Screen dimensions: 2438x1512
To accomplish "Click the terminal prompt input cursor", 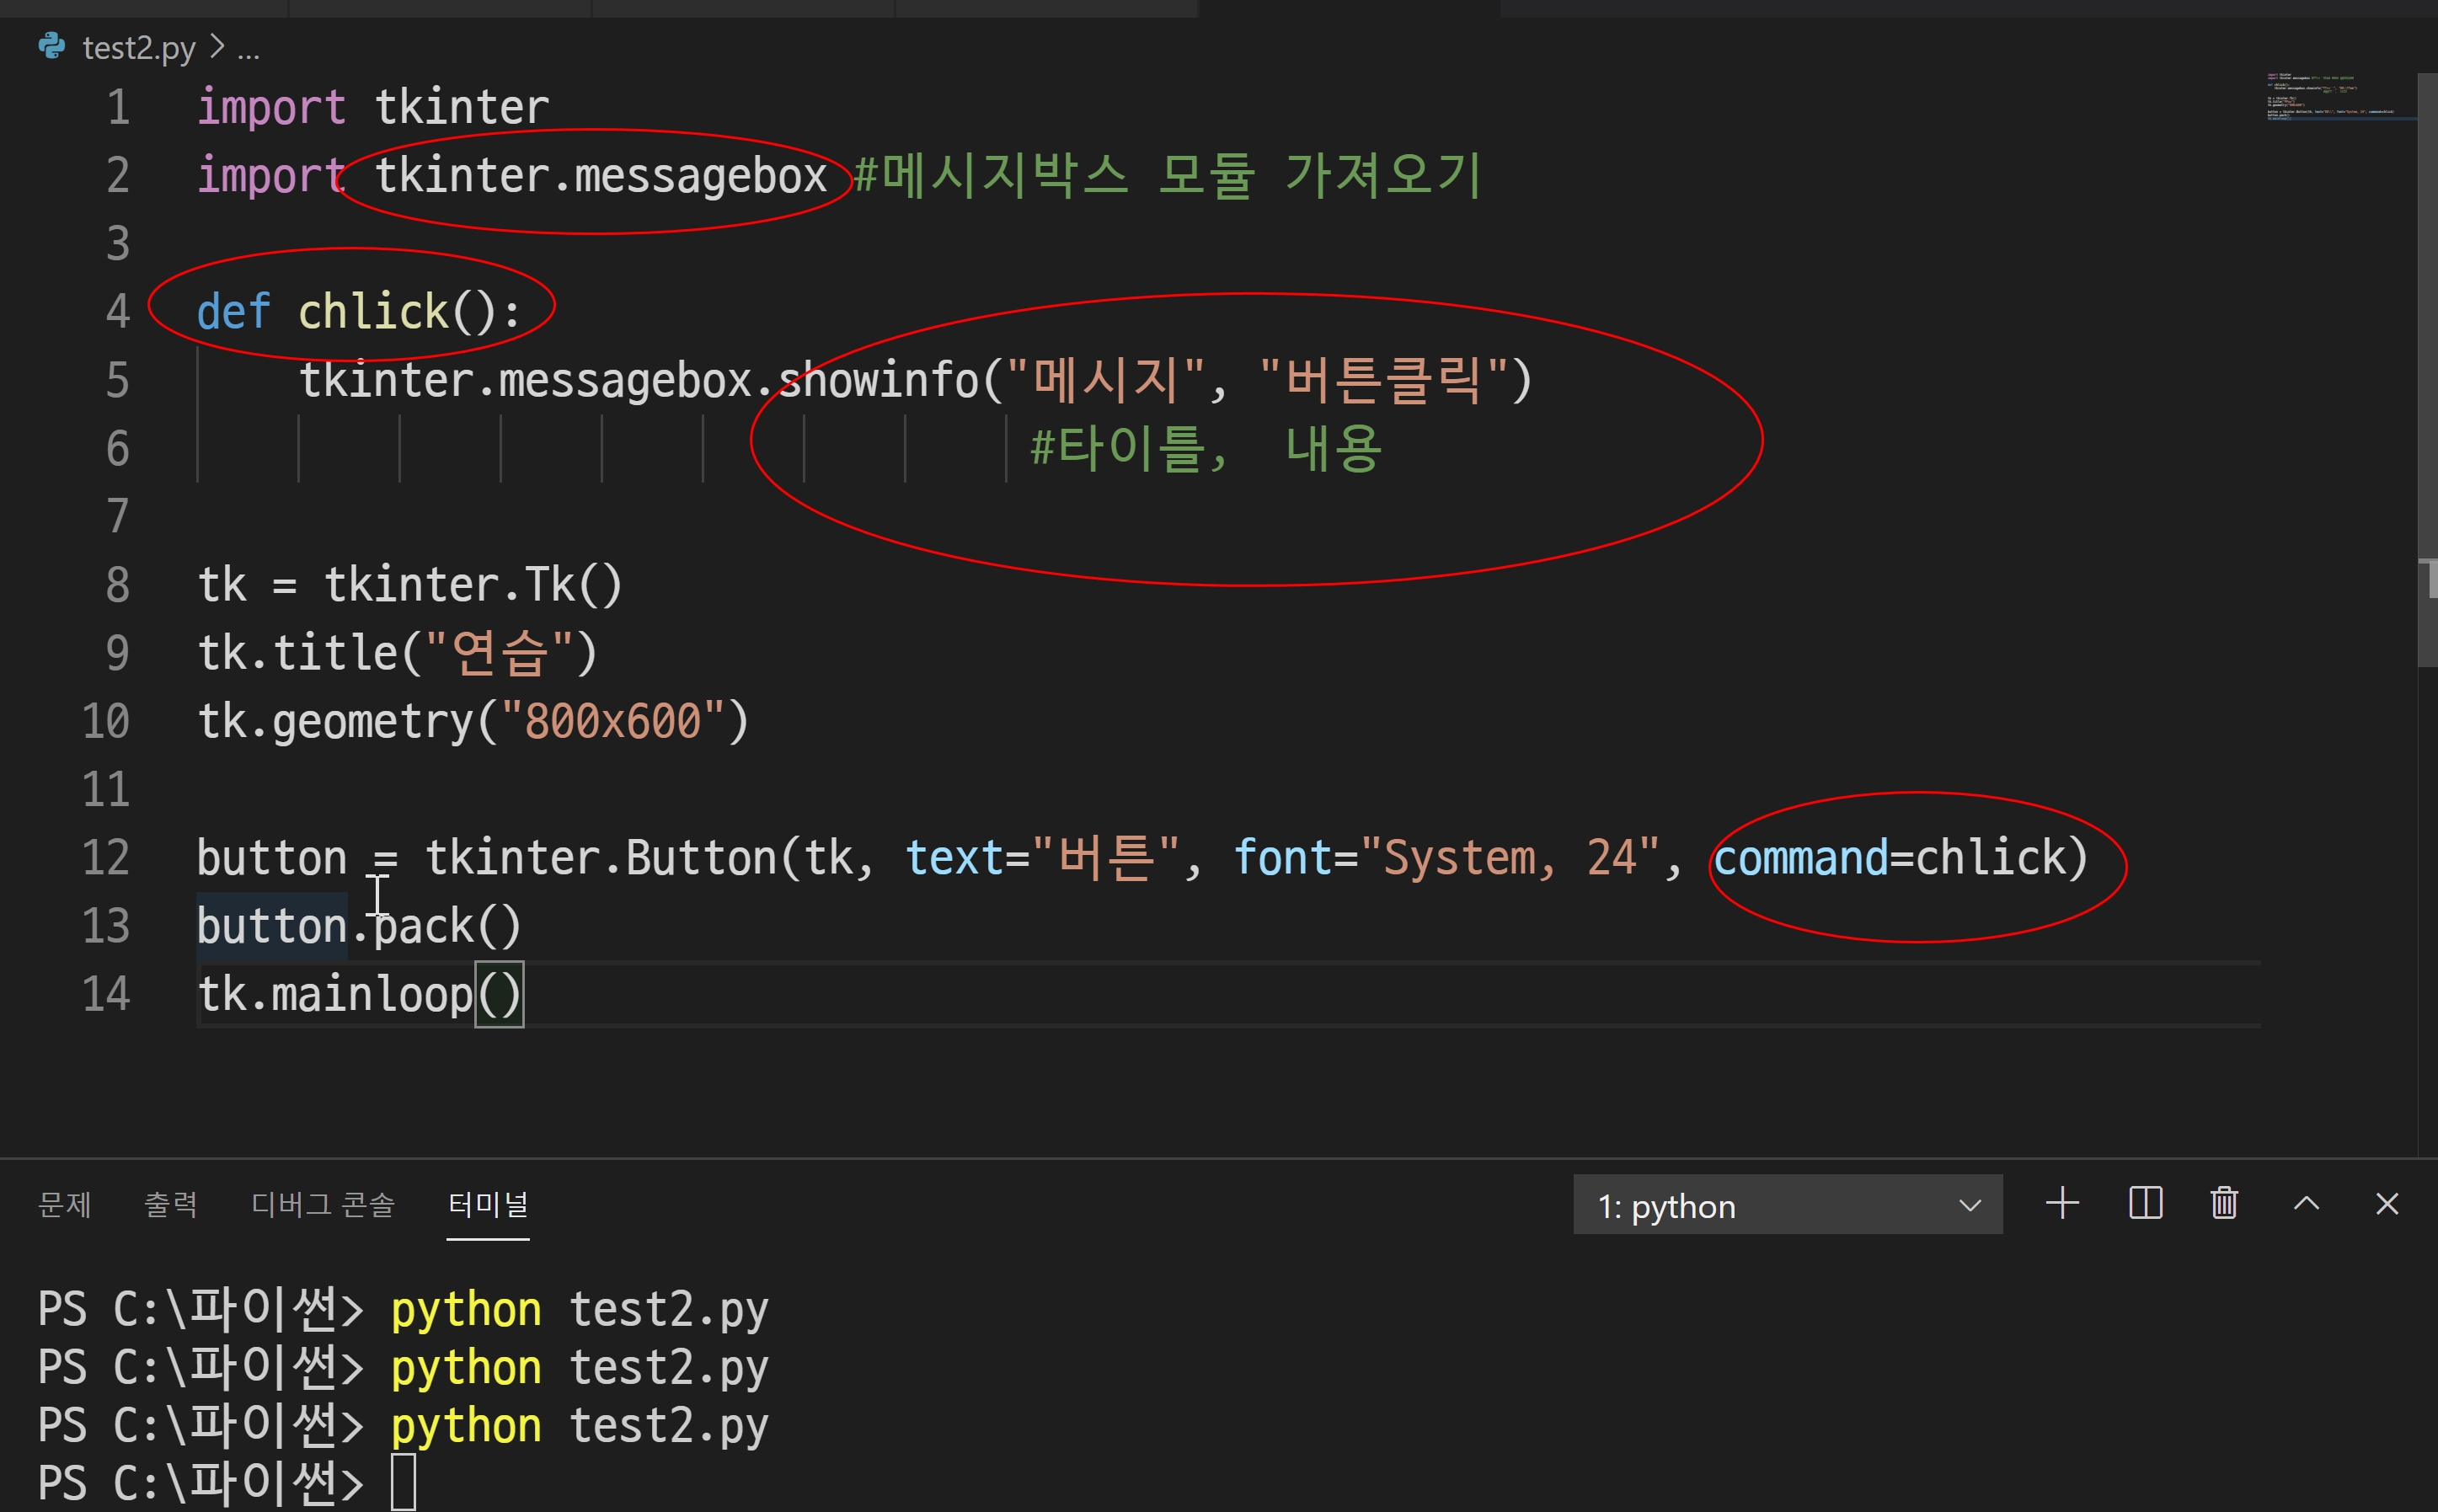I will pyautogui.click(x=403, y=1482).
